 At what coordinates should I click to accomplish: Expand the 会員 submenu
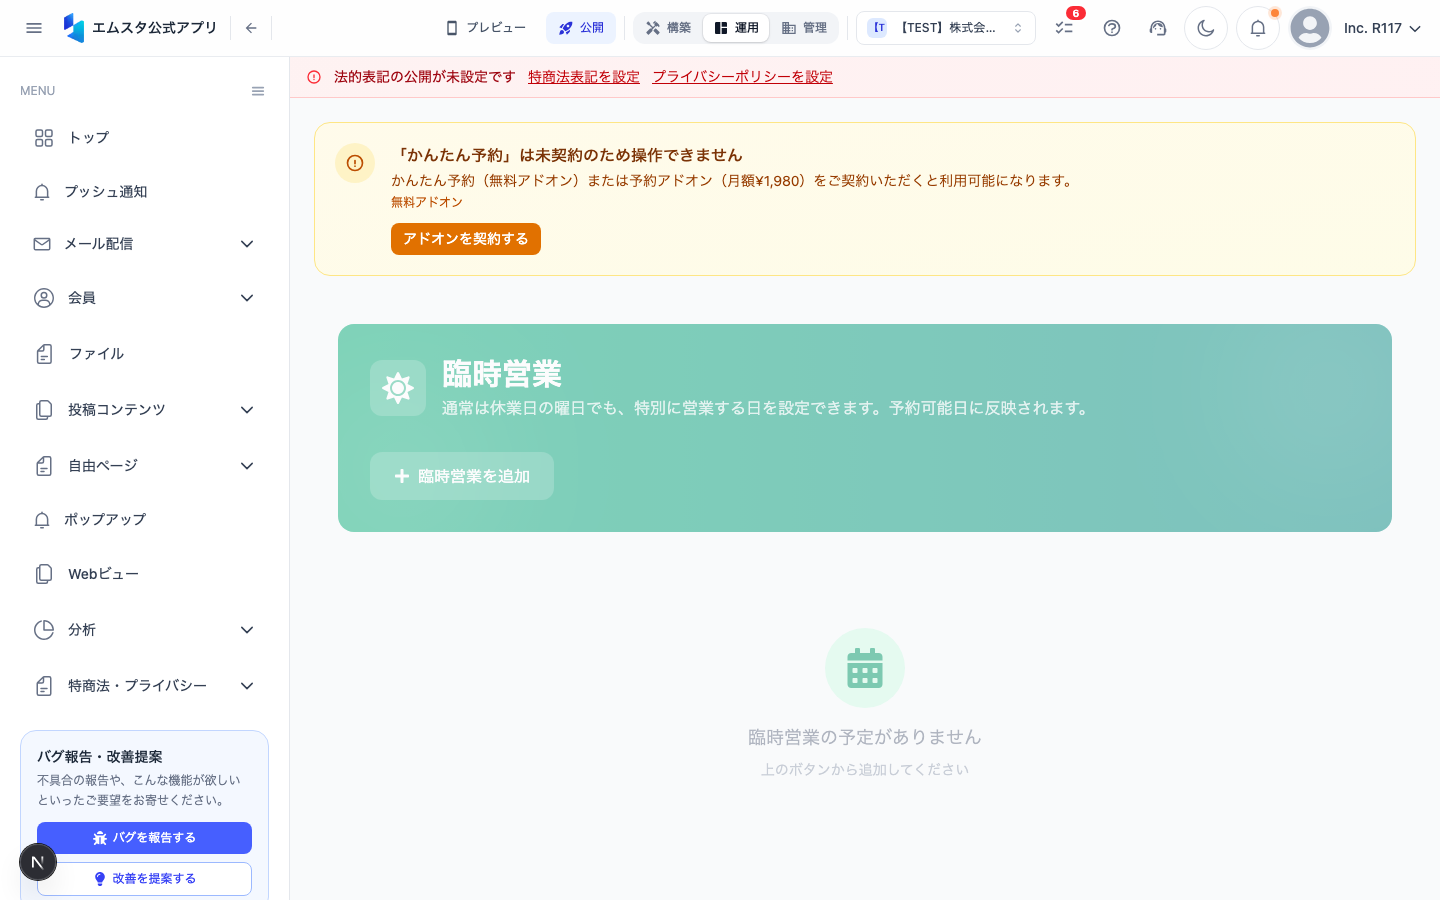(247, 298)
